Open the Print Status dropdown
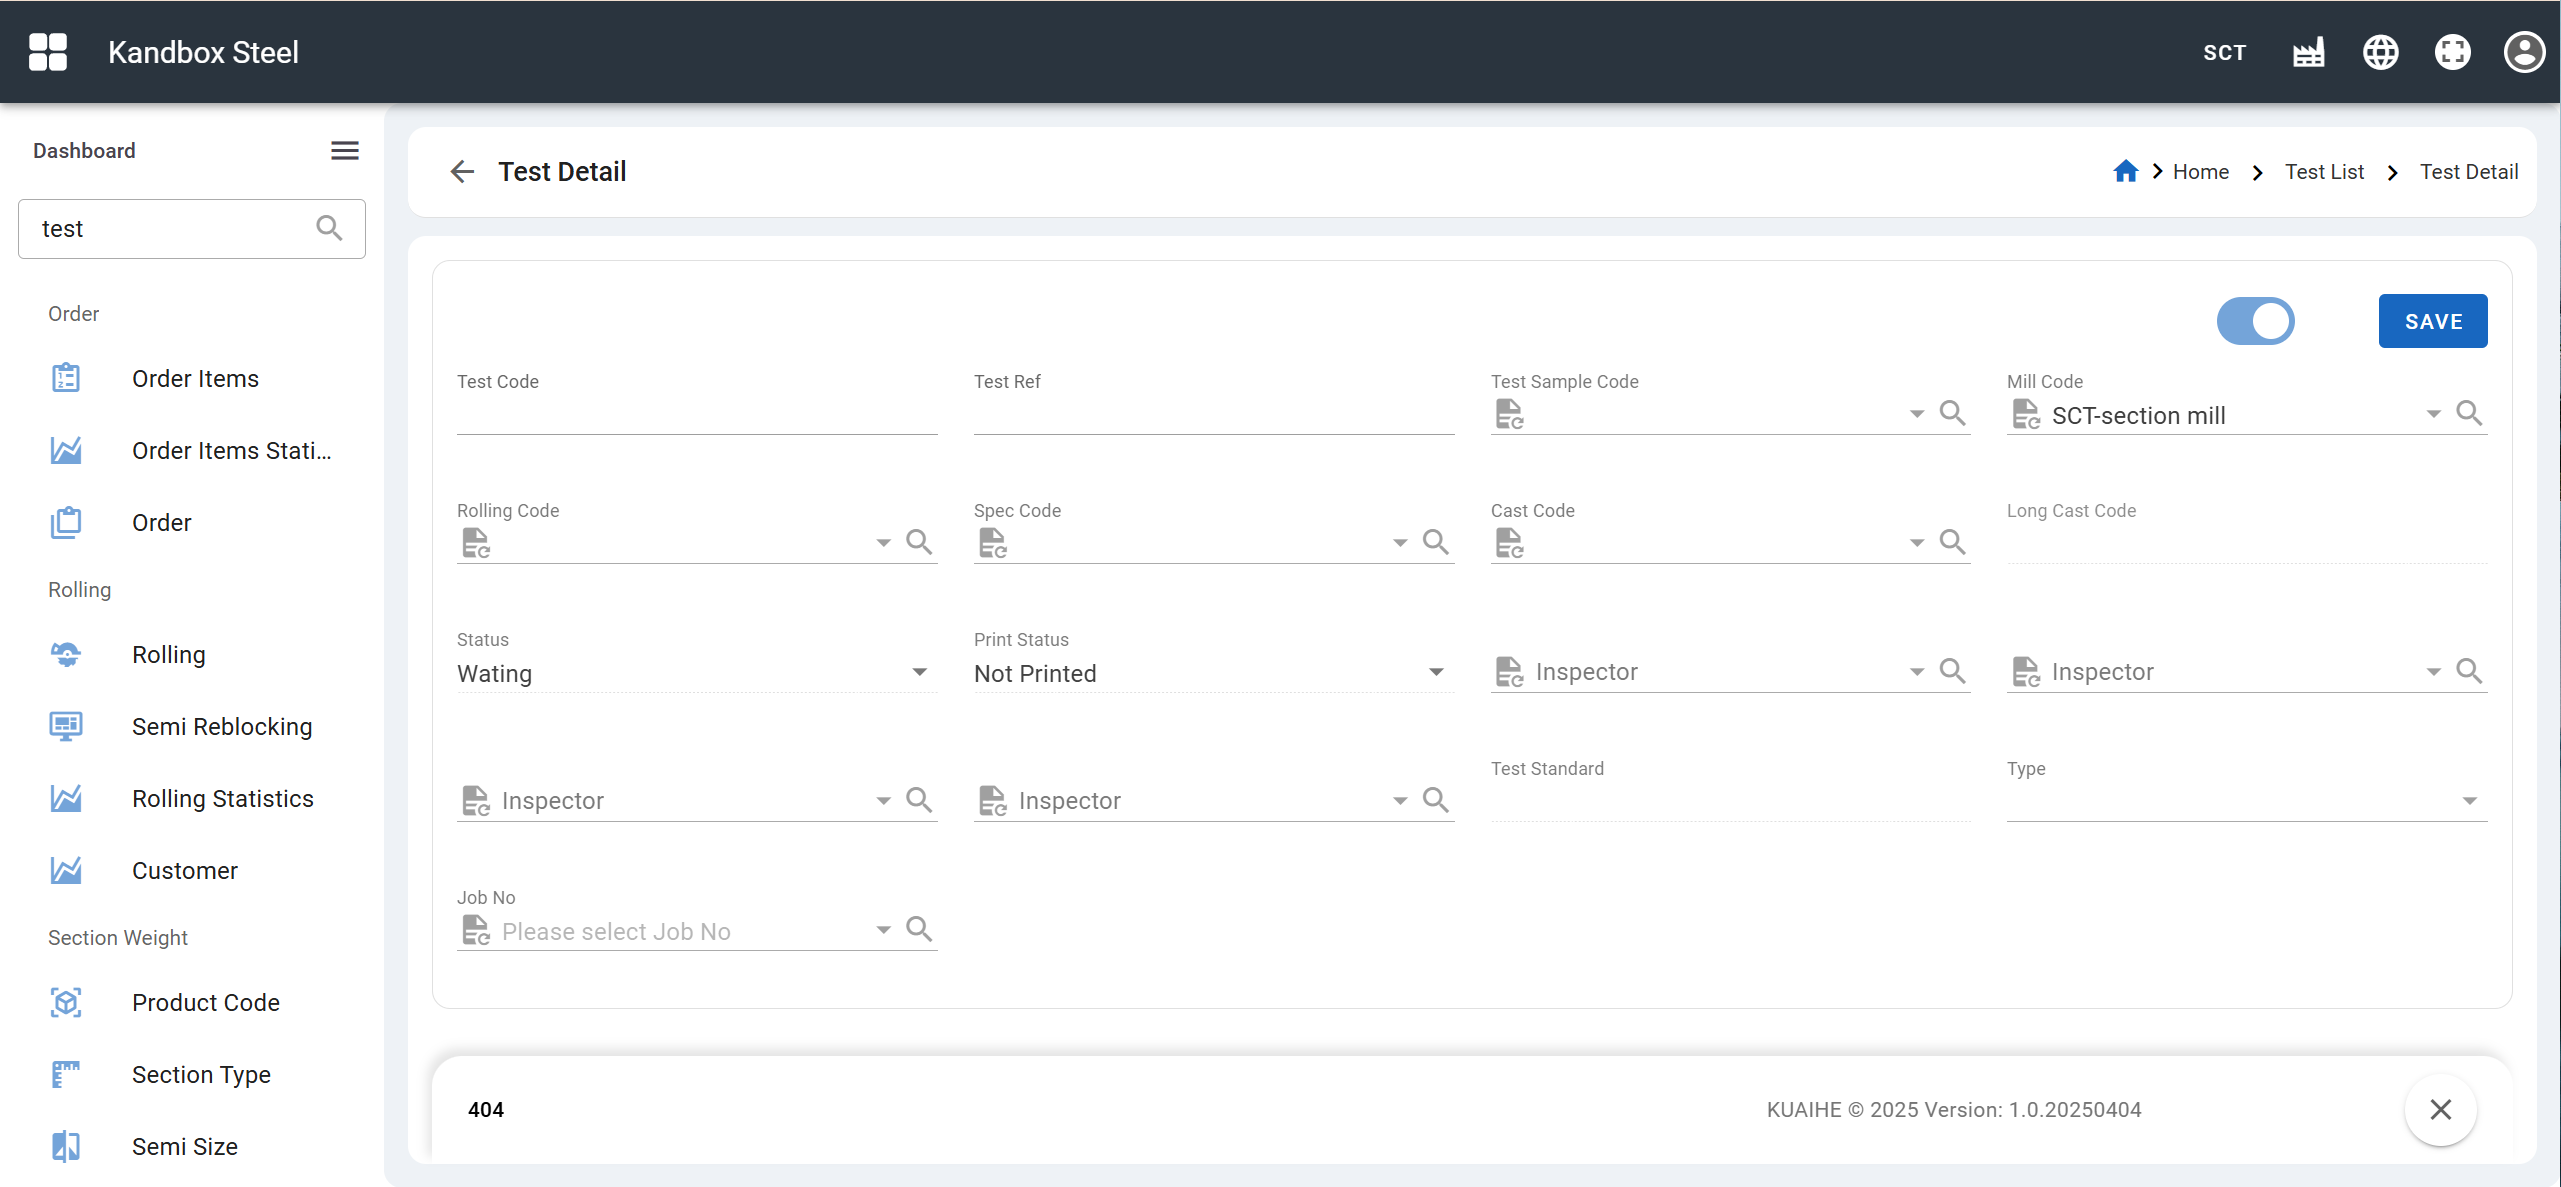2561x1187 pixels. (x=1436, y=672)
